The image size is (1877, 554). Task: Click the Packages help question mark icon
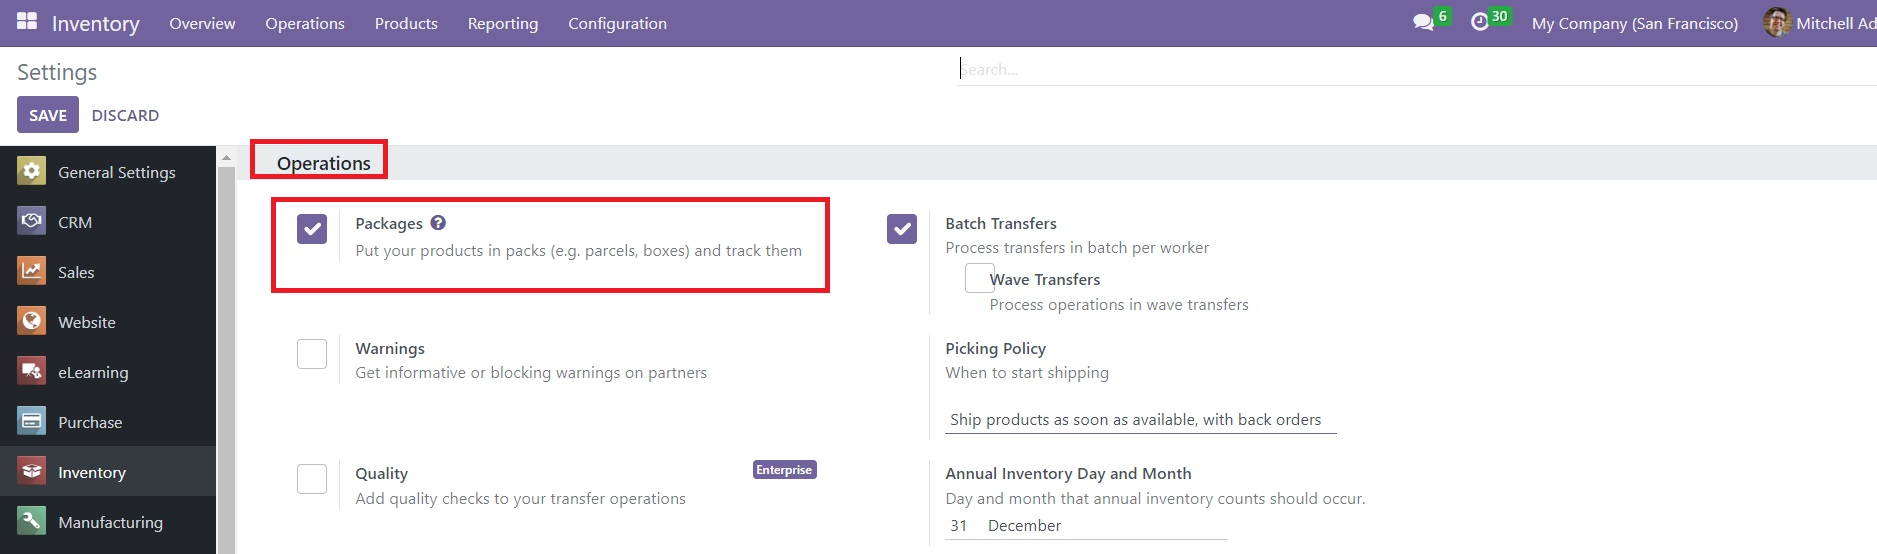point(438,223)
